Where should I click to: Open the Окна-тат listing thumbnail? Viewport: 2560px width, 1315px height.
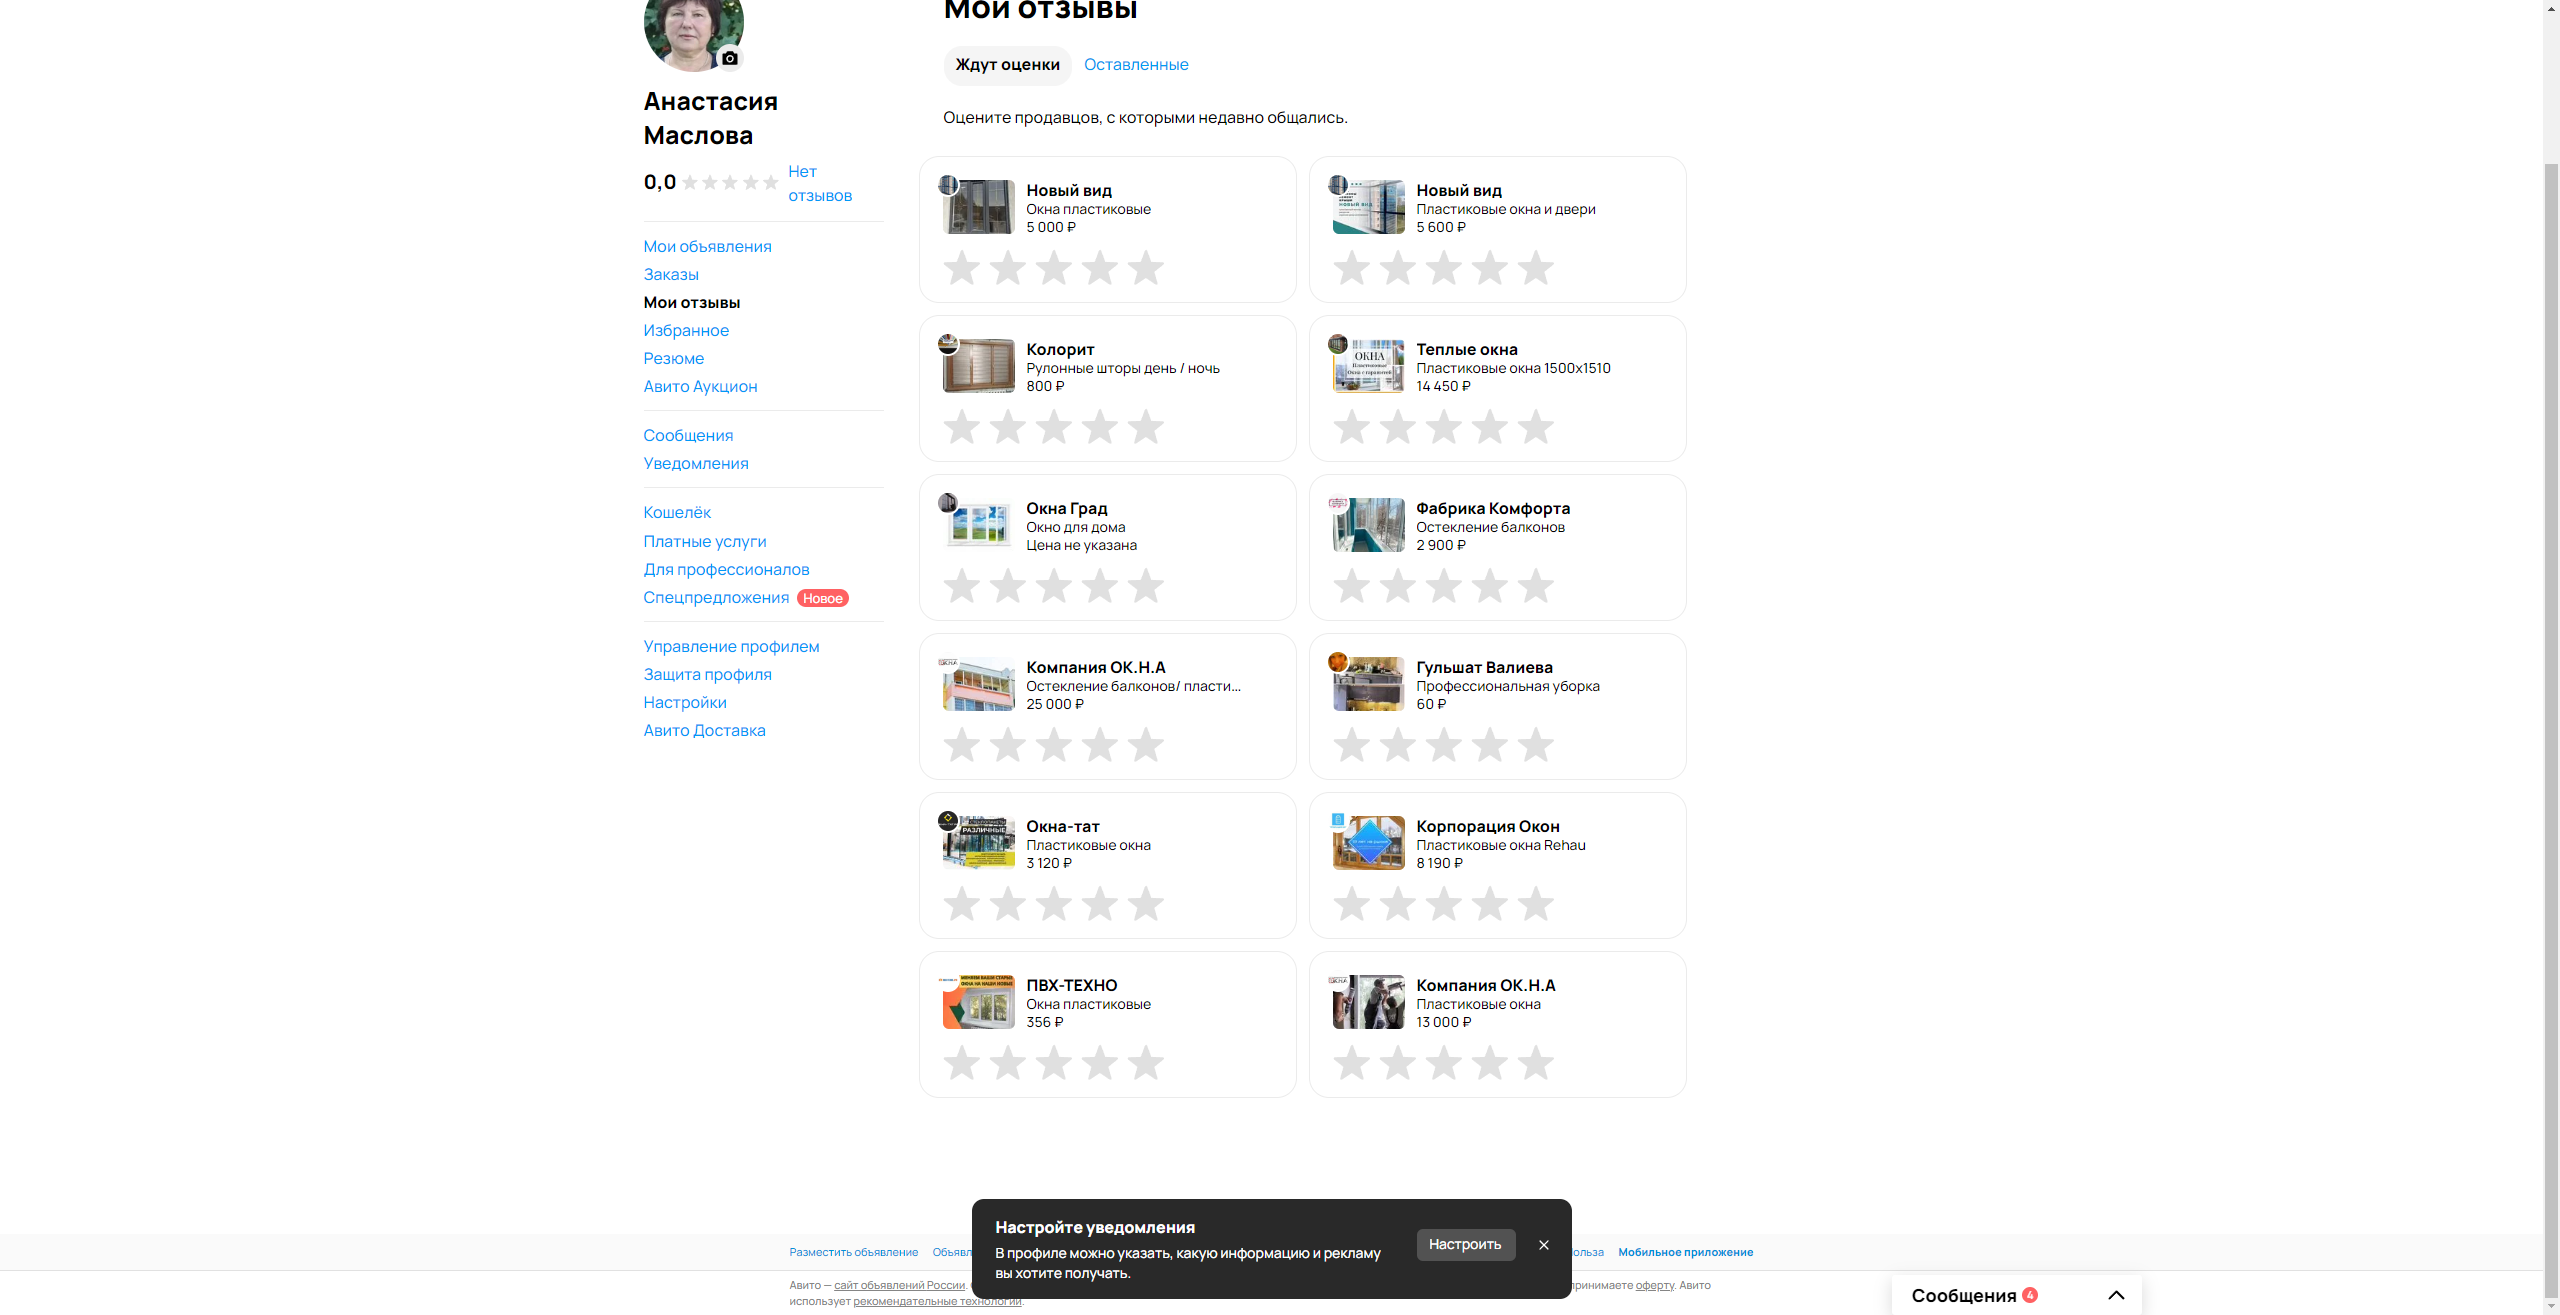pyautogui.click(x=978, y=843)
